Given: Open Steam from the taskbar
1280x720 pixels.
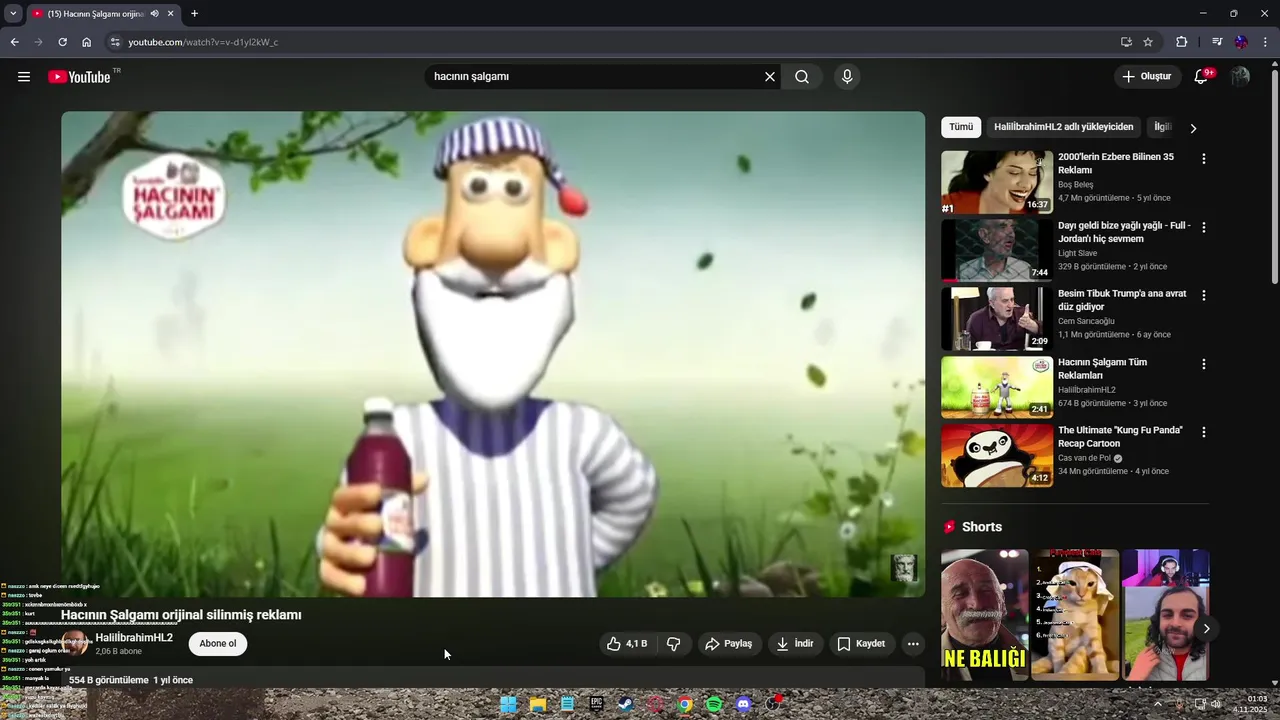Looking at the screenshot, I should 626,704.
